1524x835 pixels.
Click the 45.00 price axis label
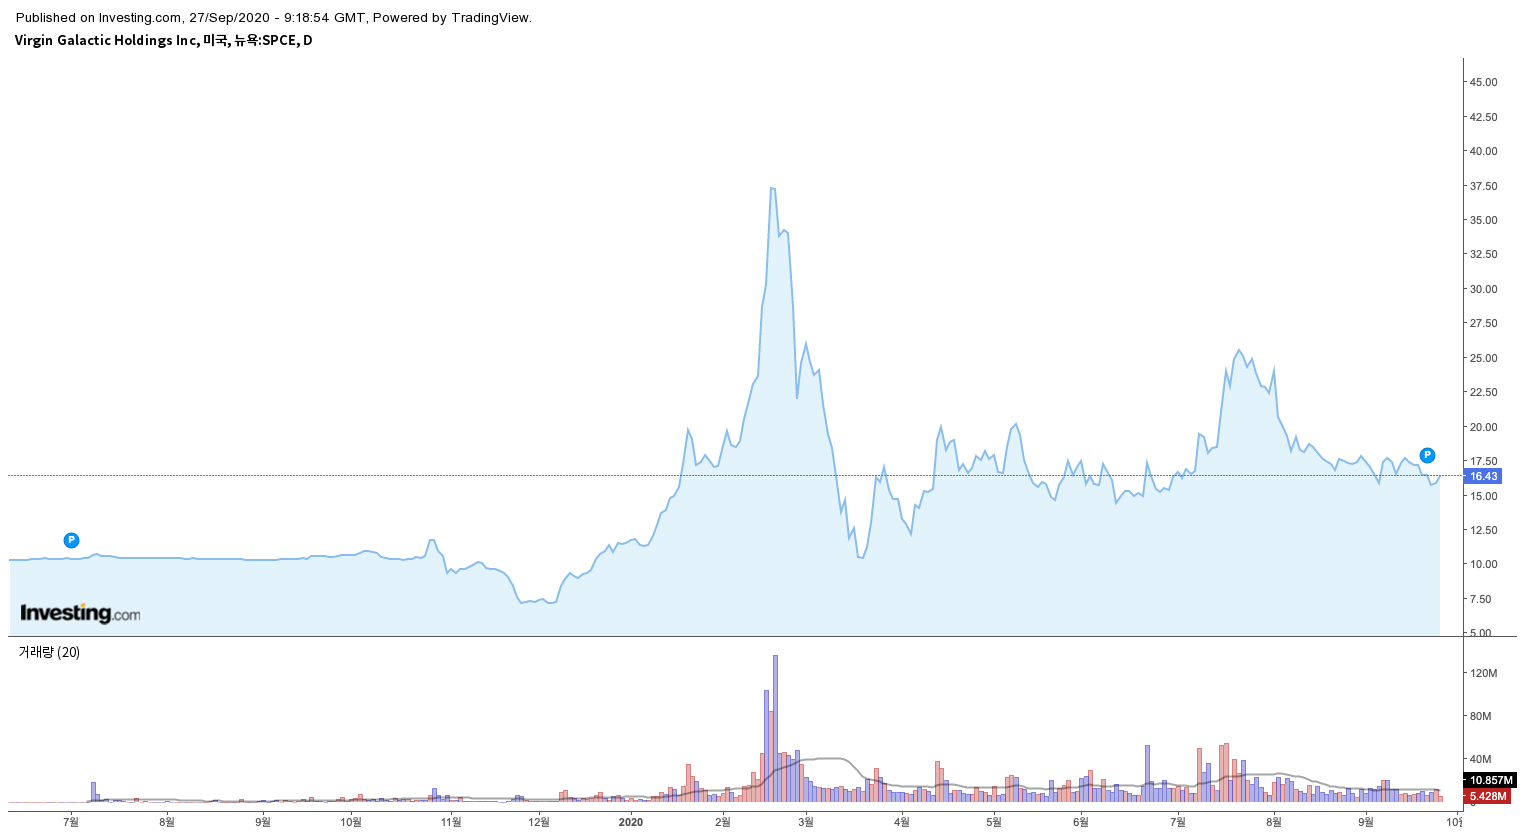click(1483, 82)
